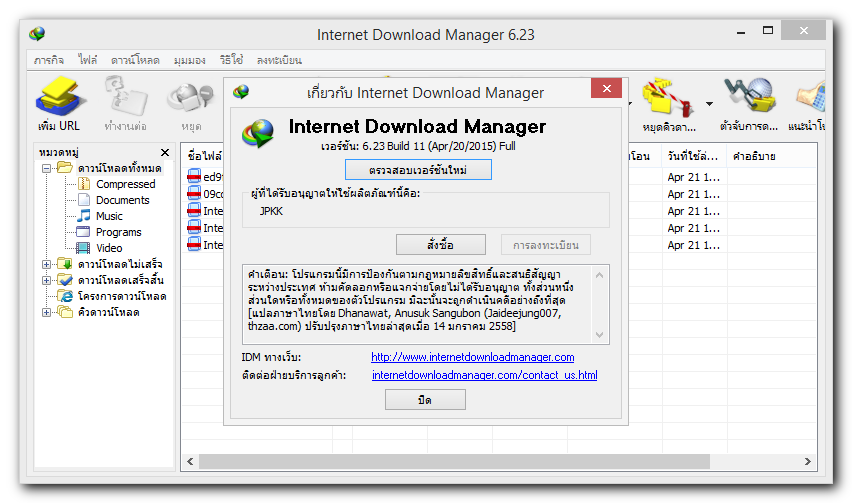Click the หยุดคิวดา... stop queue icon
The width and height of the screenshot is (852, 503).
(x=668, y=98)
